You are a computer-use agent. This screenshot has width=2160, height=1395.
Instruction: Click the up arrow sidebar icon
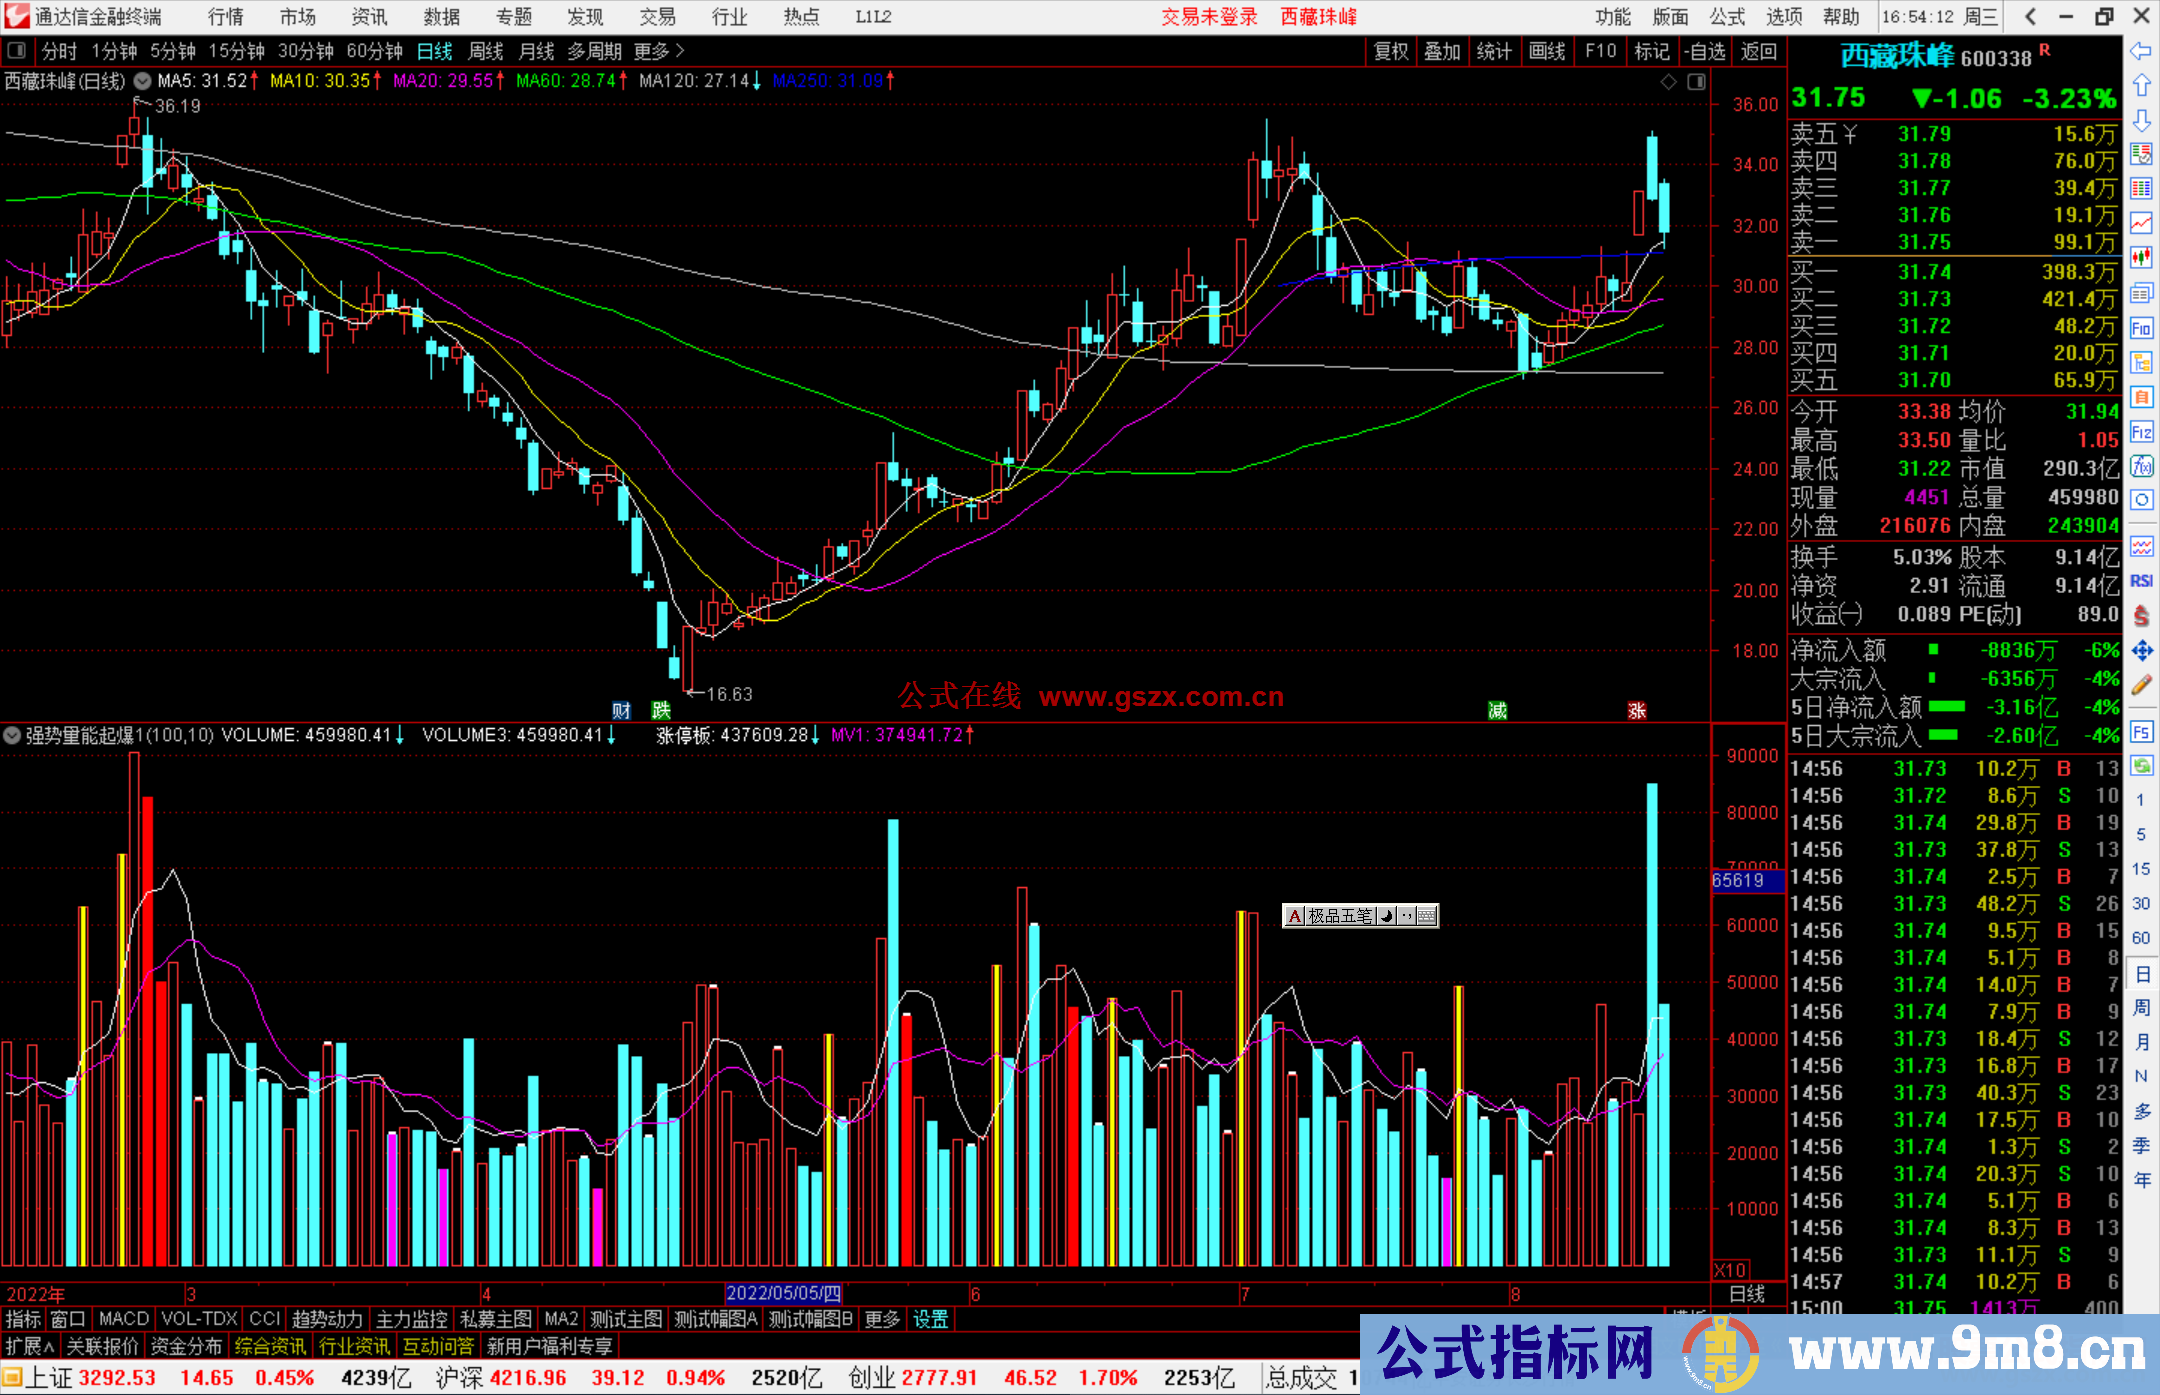point(2141,86)
